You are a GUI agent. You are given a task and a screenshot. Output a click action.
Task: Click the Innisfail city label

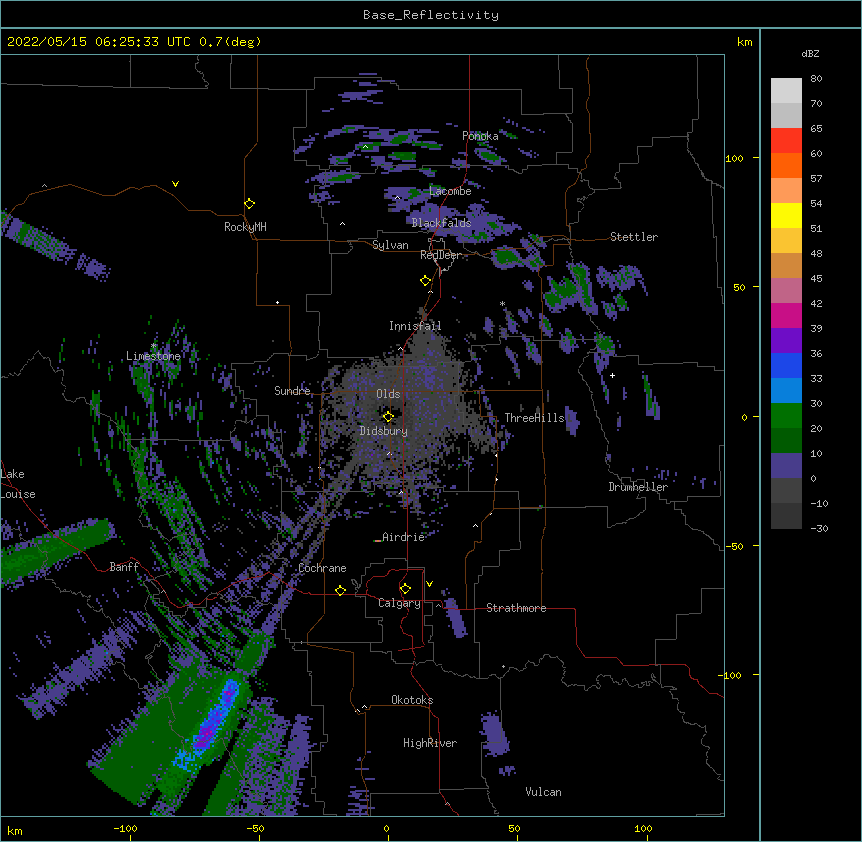click(x=415, y=326)
